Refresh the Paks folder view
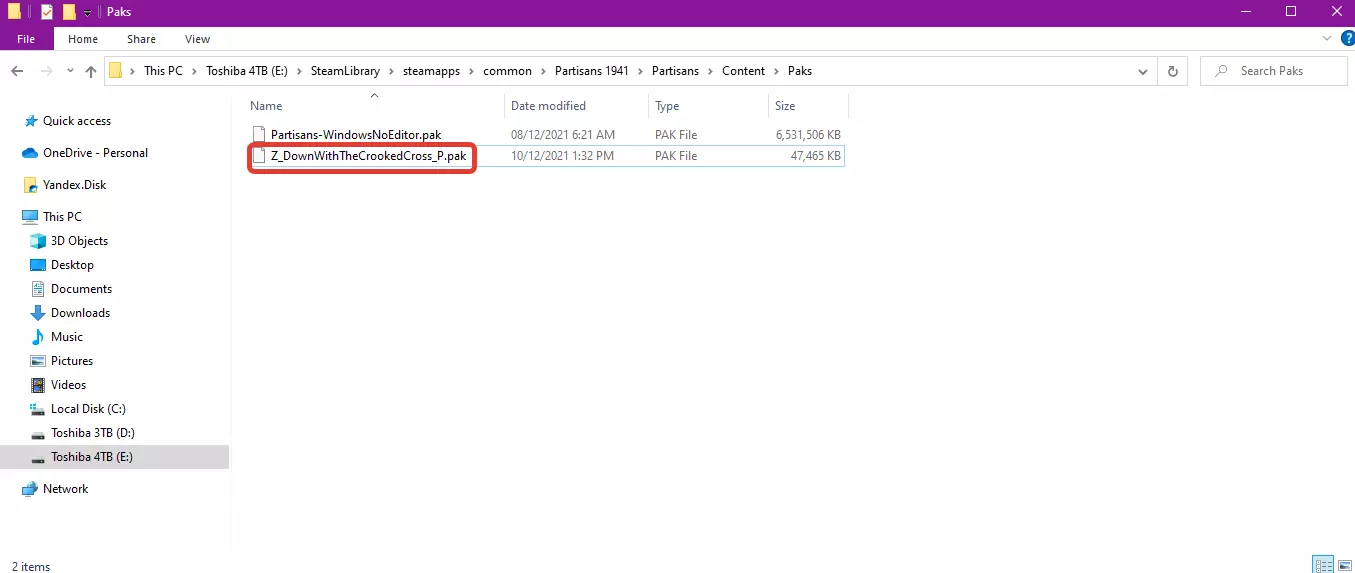1355x573 pixels. click(x=1172, y=71)
